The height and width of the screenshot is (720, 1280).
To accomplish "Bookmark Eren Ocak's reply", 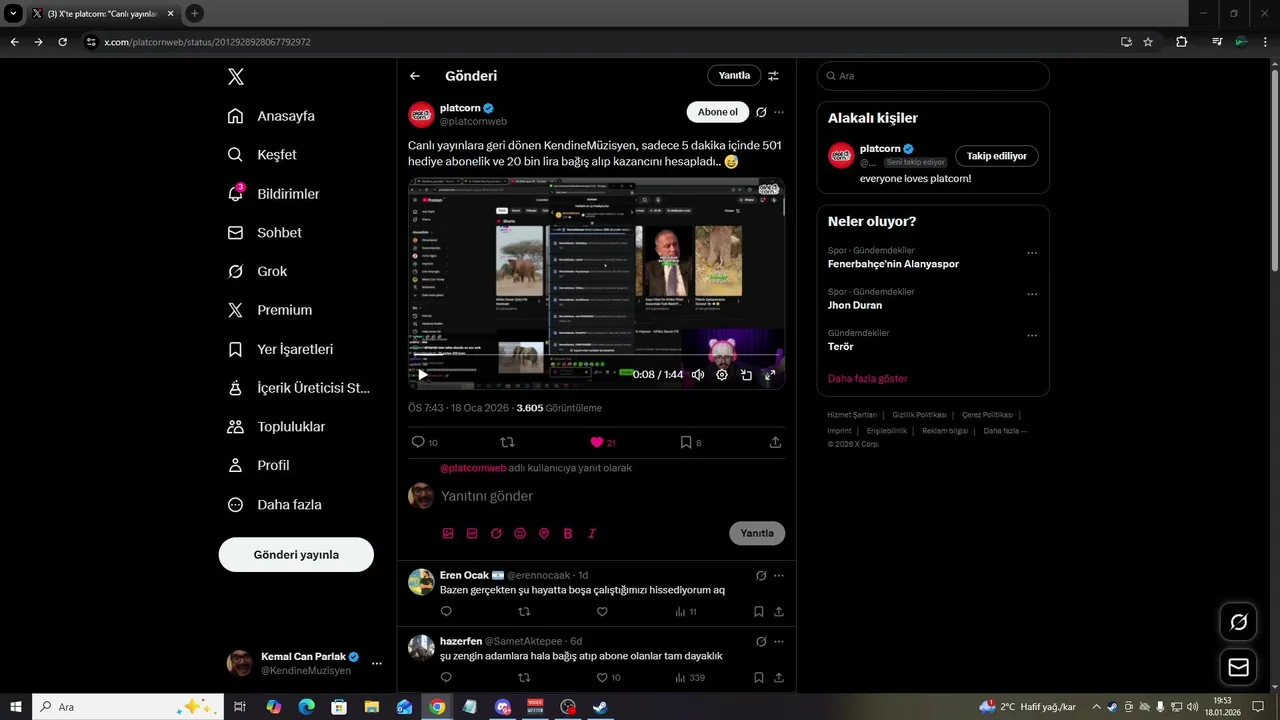I will coord(759,612).
